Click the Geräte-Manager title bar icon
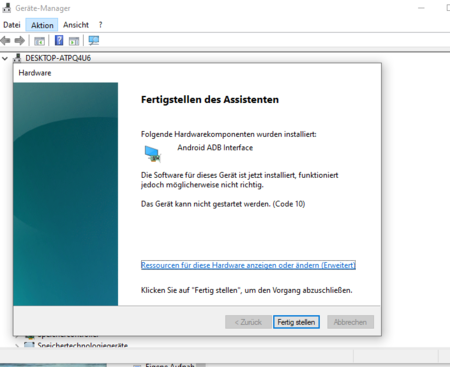 6,8
